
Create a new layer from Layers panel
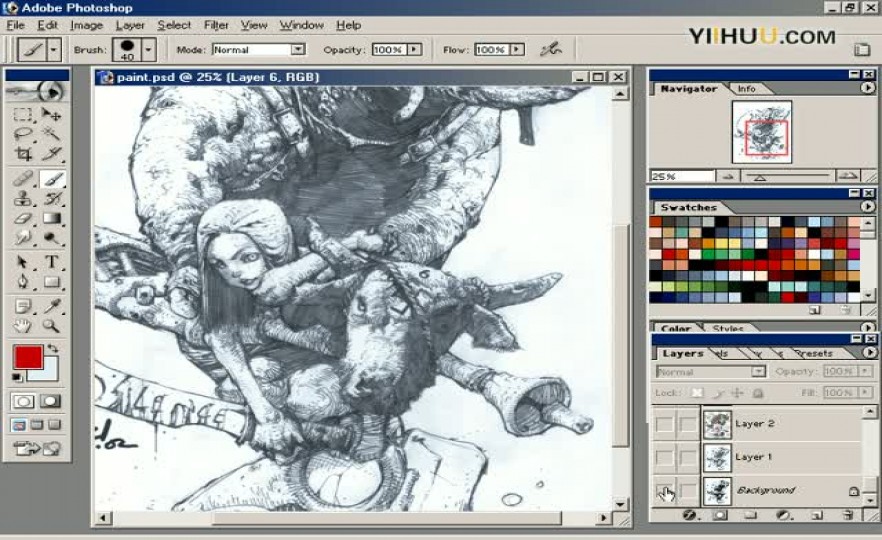(817, 515)
